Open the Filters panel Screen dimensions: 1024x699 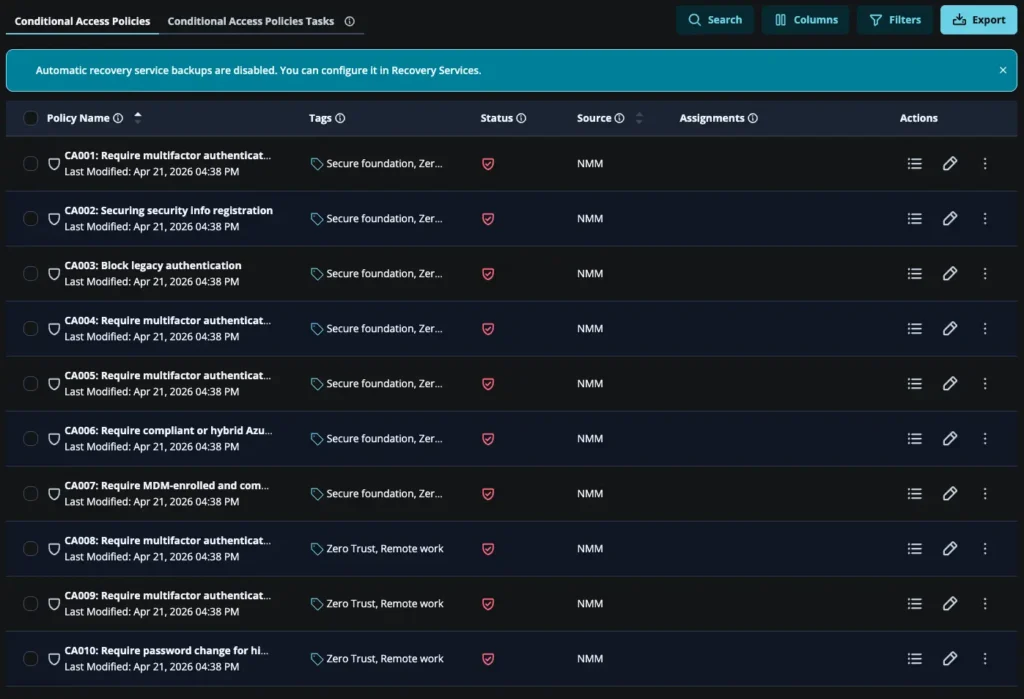tap(895, 20)
